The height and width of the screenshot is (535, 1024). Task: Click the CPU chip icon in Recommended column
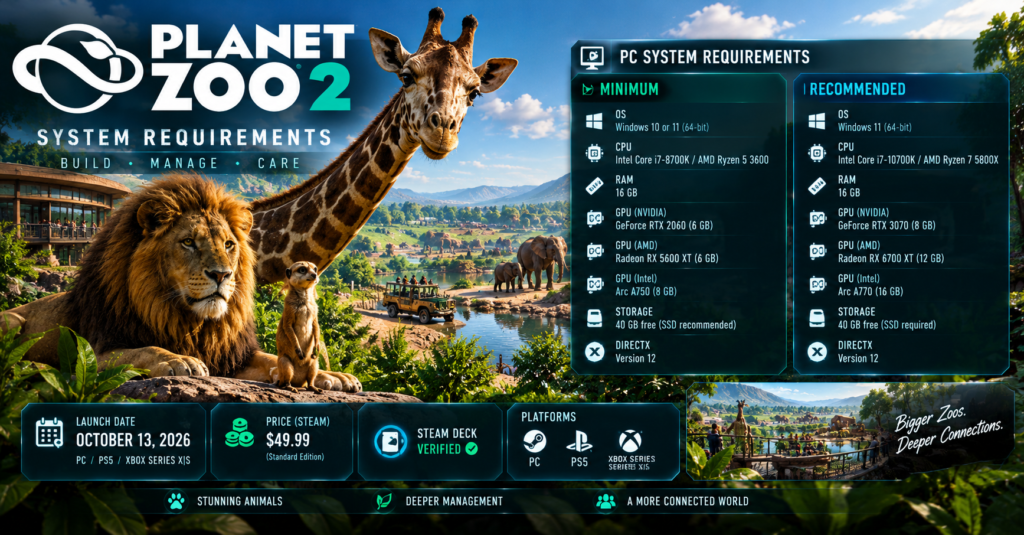point(817,154)
